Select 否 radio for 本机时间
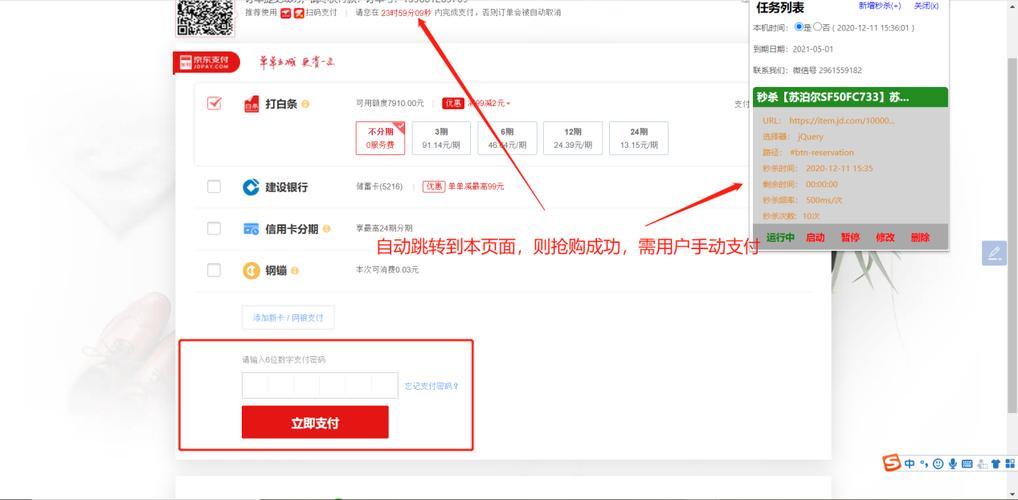The image size is (1018, 500). pos(817,27)
